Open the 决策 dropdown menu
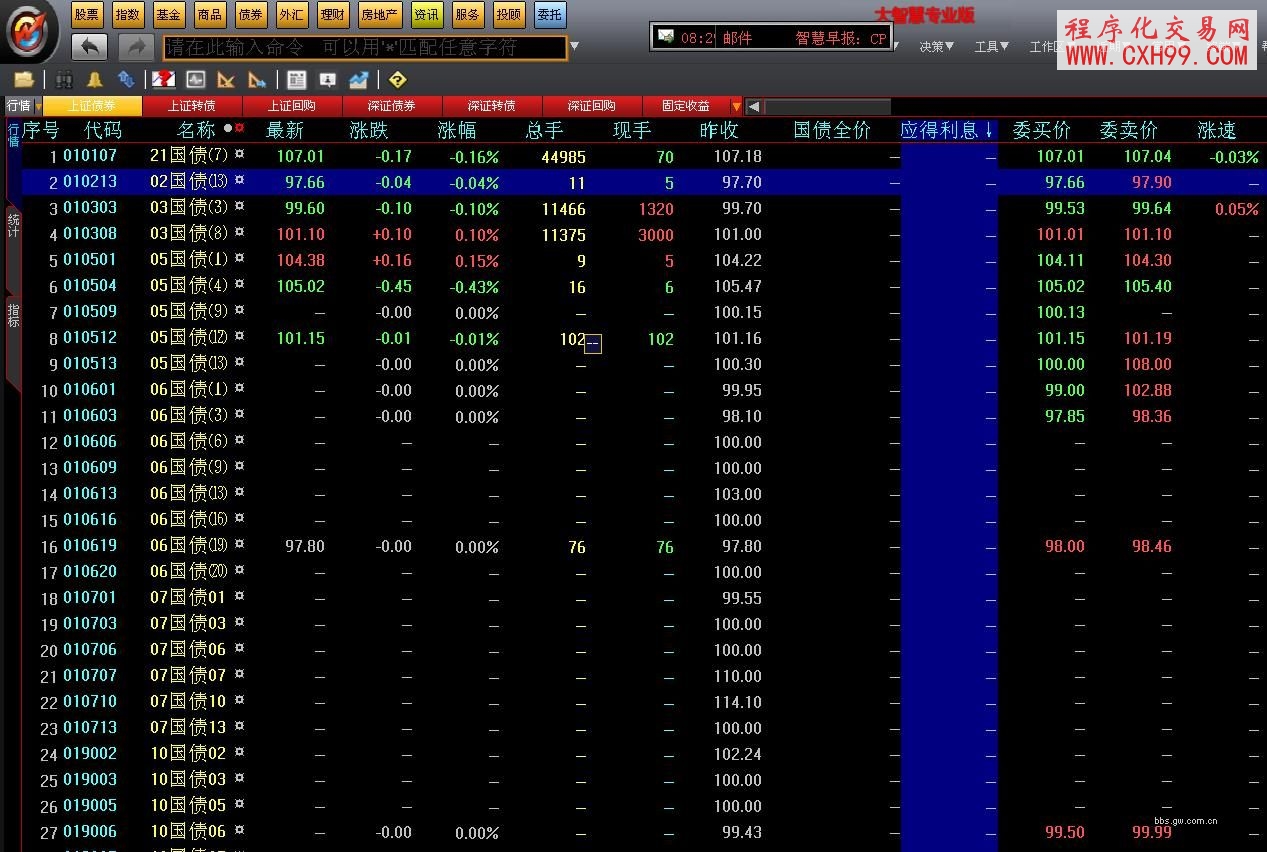The height and width of the screenshot is (852, 1267). (x=936, y=46)
